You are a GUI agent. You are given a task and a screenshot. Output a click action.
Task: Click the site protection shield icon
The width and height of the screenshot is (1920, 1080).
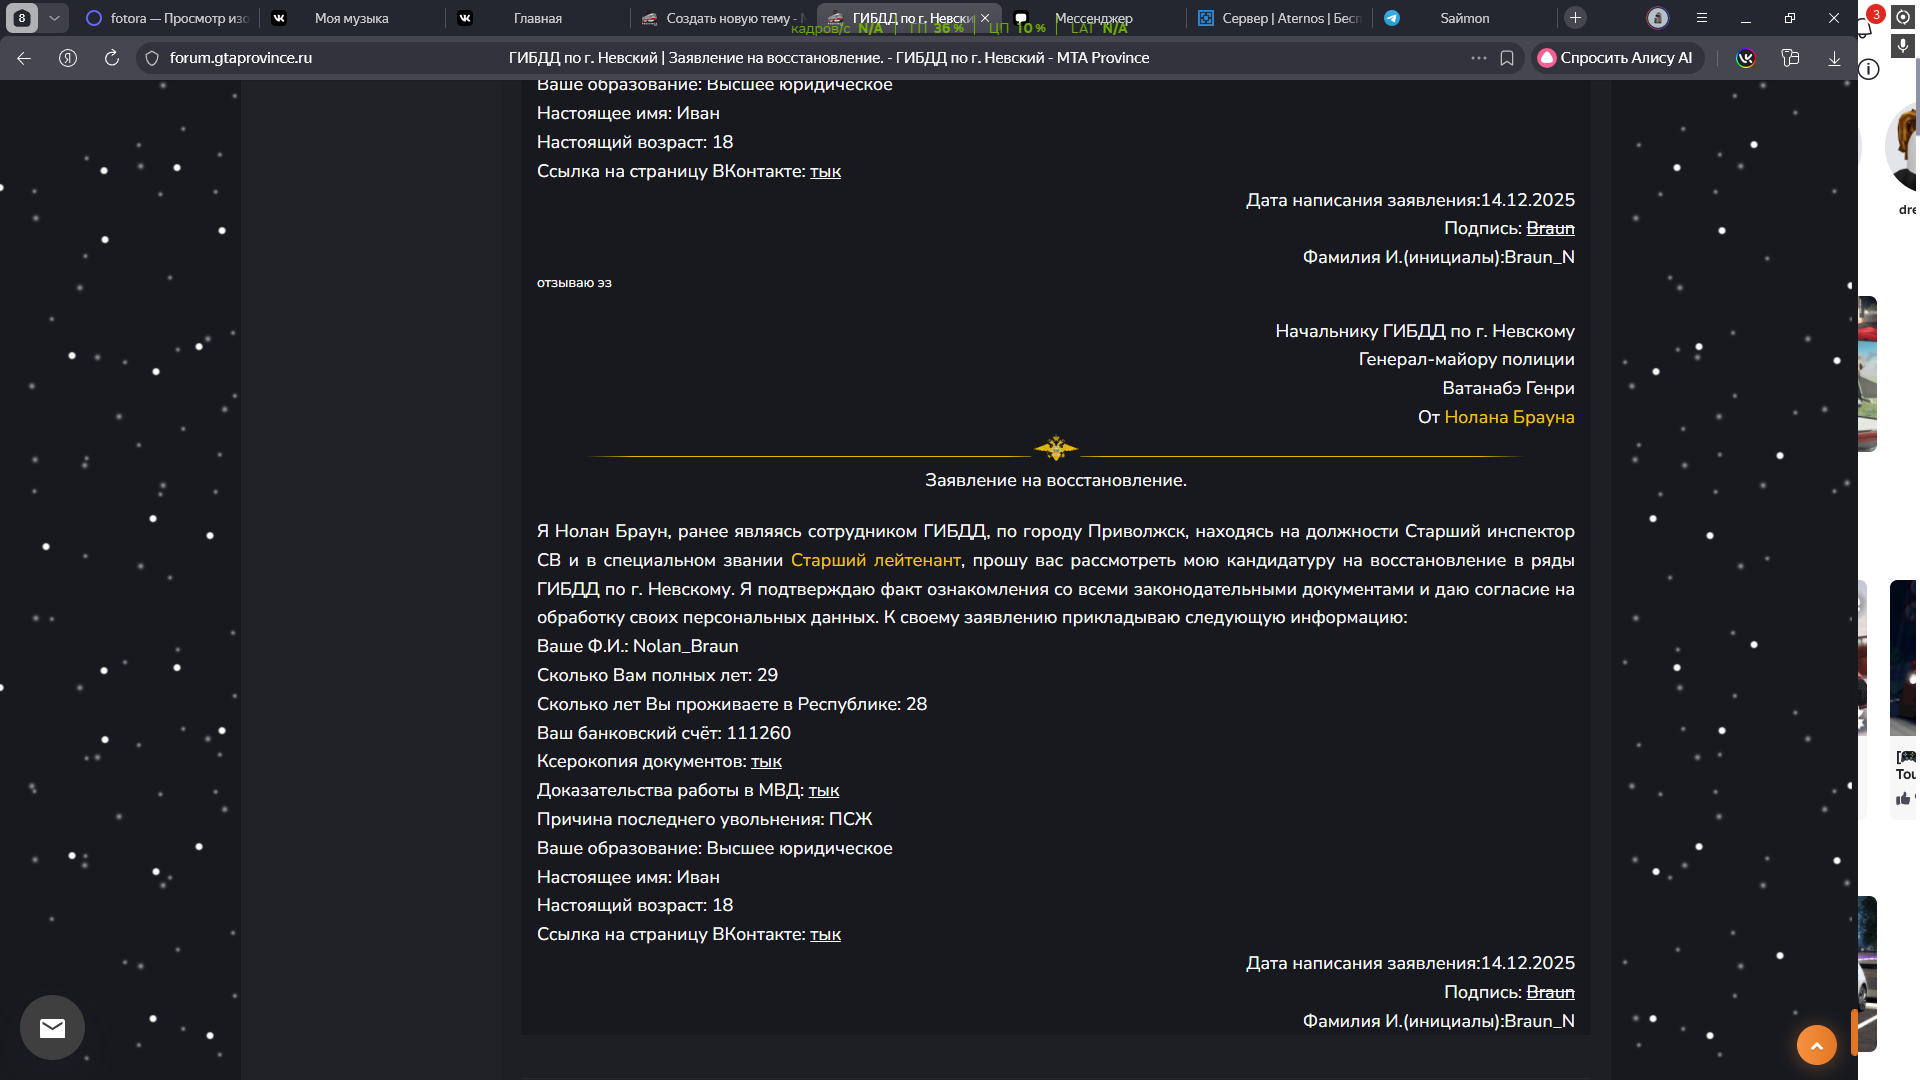pos(152,58)
